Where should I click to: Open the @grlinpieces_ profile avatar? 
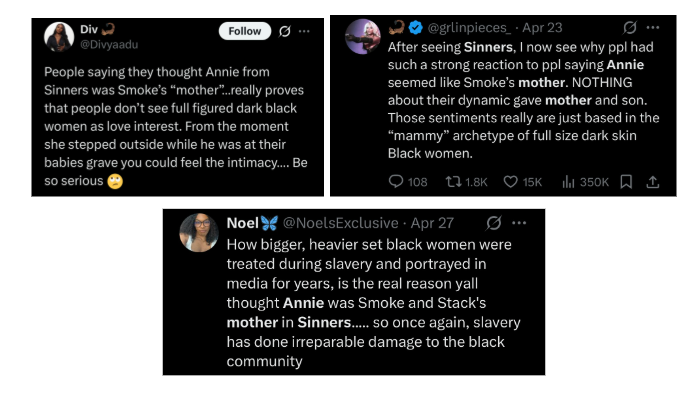[363, 37]
